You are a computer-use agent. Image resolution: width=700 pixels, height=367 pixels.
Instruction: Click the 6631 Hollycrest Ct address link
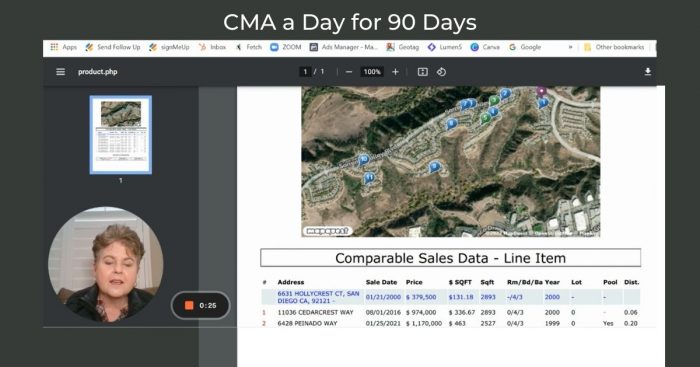click(x=318, y=297)
